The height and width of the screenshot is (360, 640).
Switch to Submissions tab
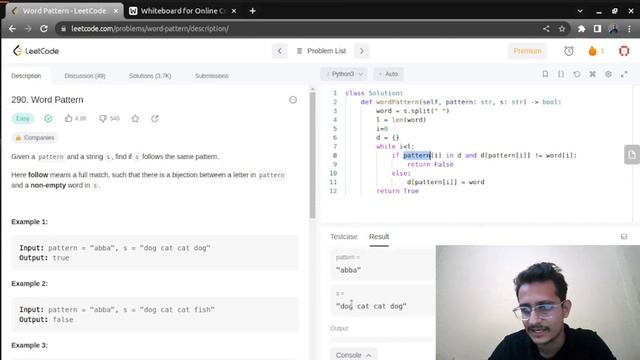211,76
